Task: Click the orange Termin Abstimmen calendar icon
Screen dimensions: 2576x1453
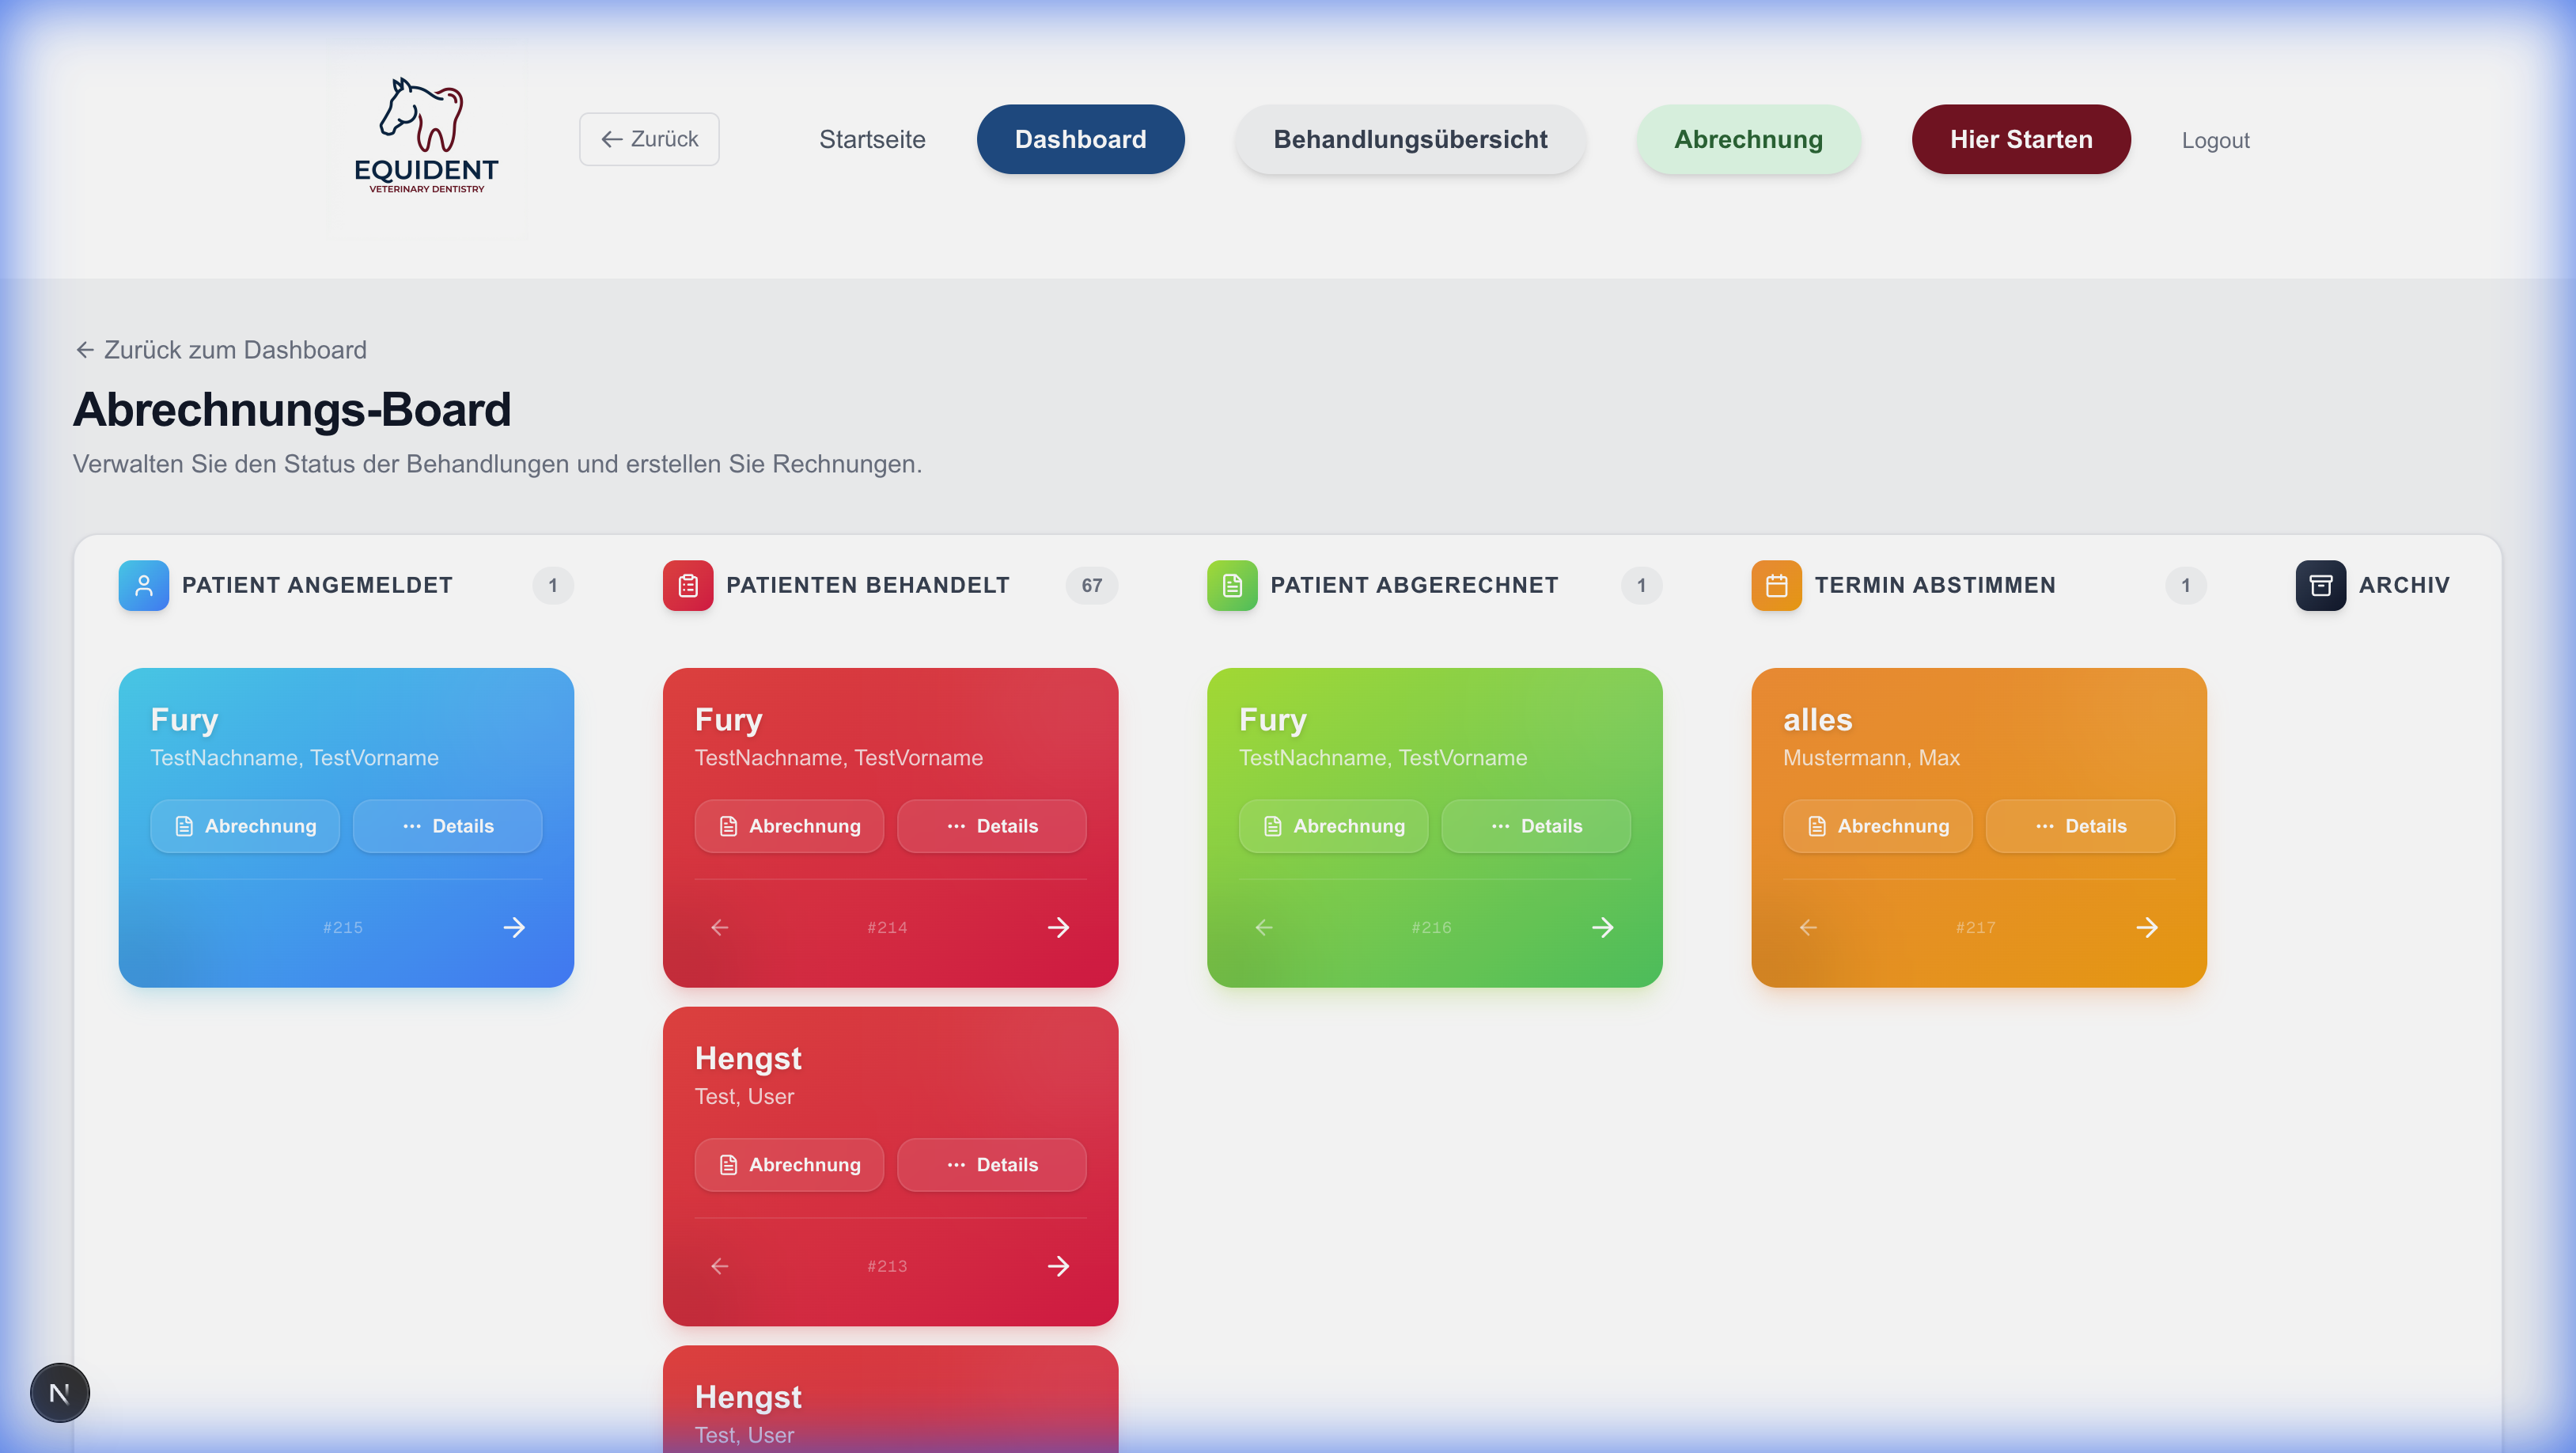Action: 1775,585
